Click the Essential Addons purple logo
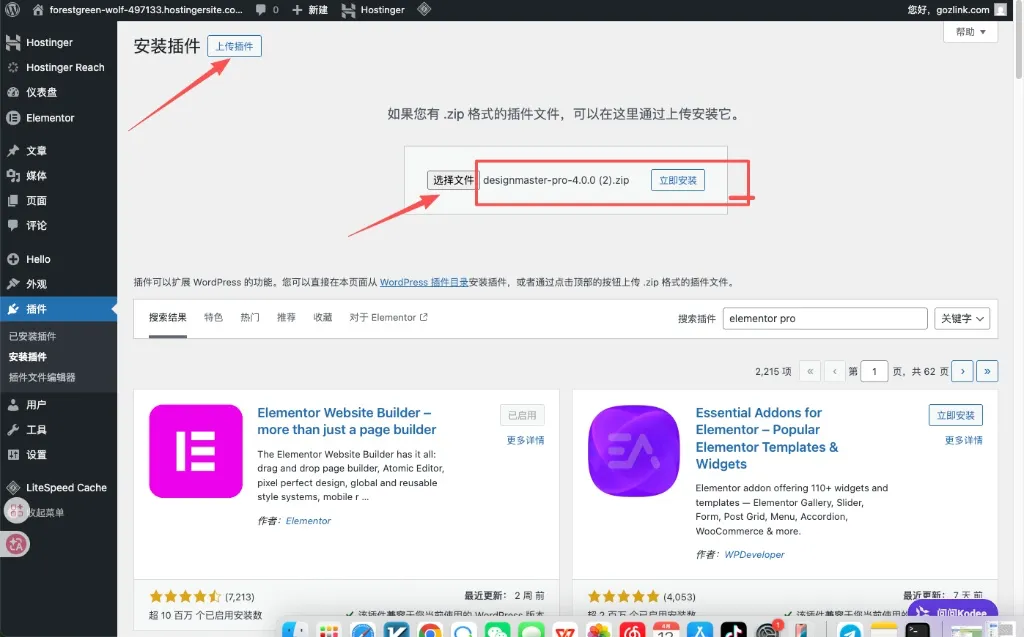The height and width of the screenshot is (637, 1024). pyautogui.click(x=634, y=451)
